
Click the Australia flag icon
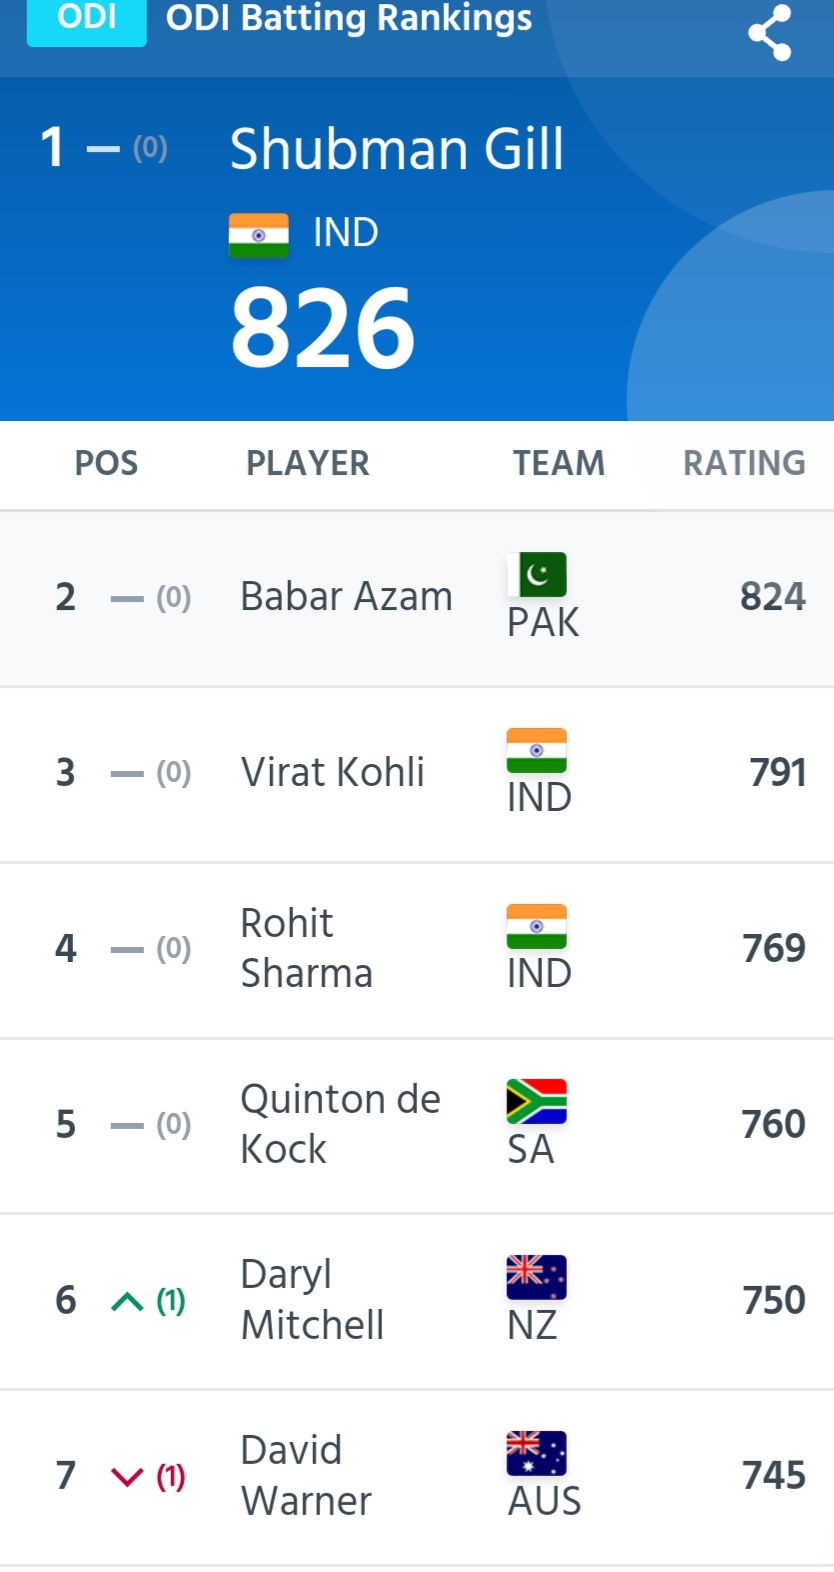[537, 1454]
